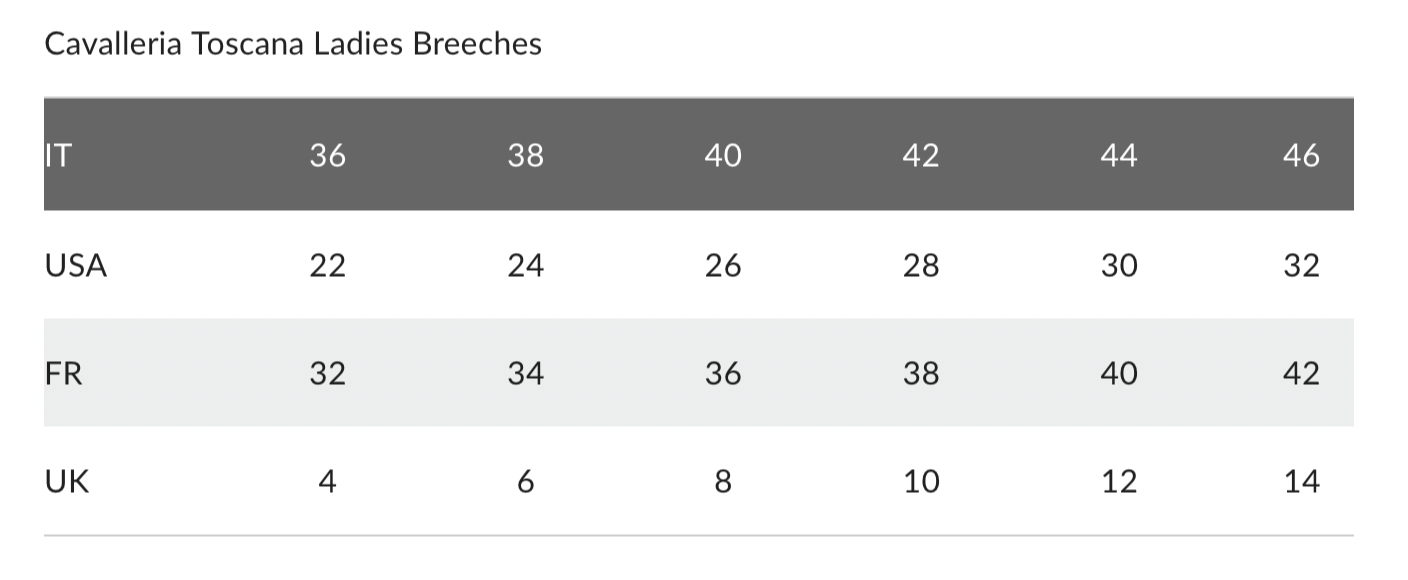Select the IT header label

(58, 156)
